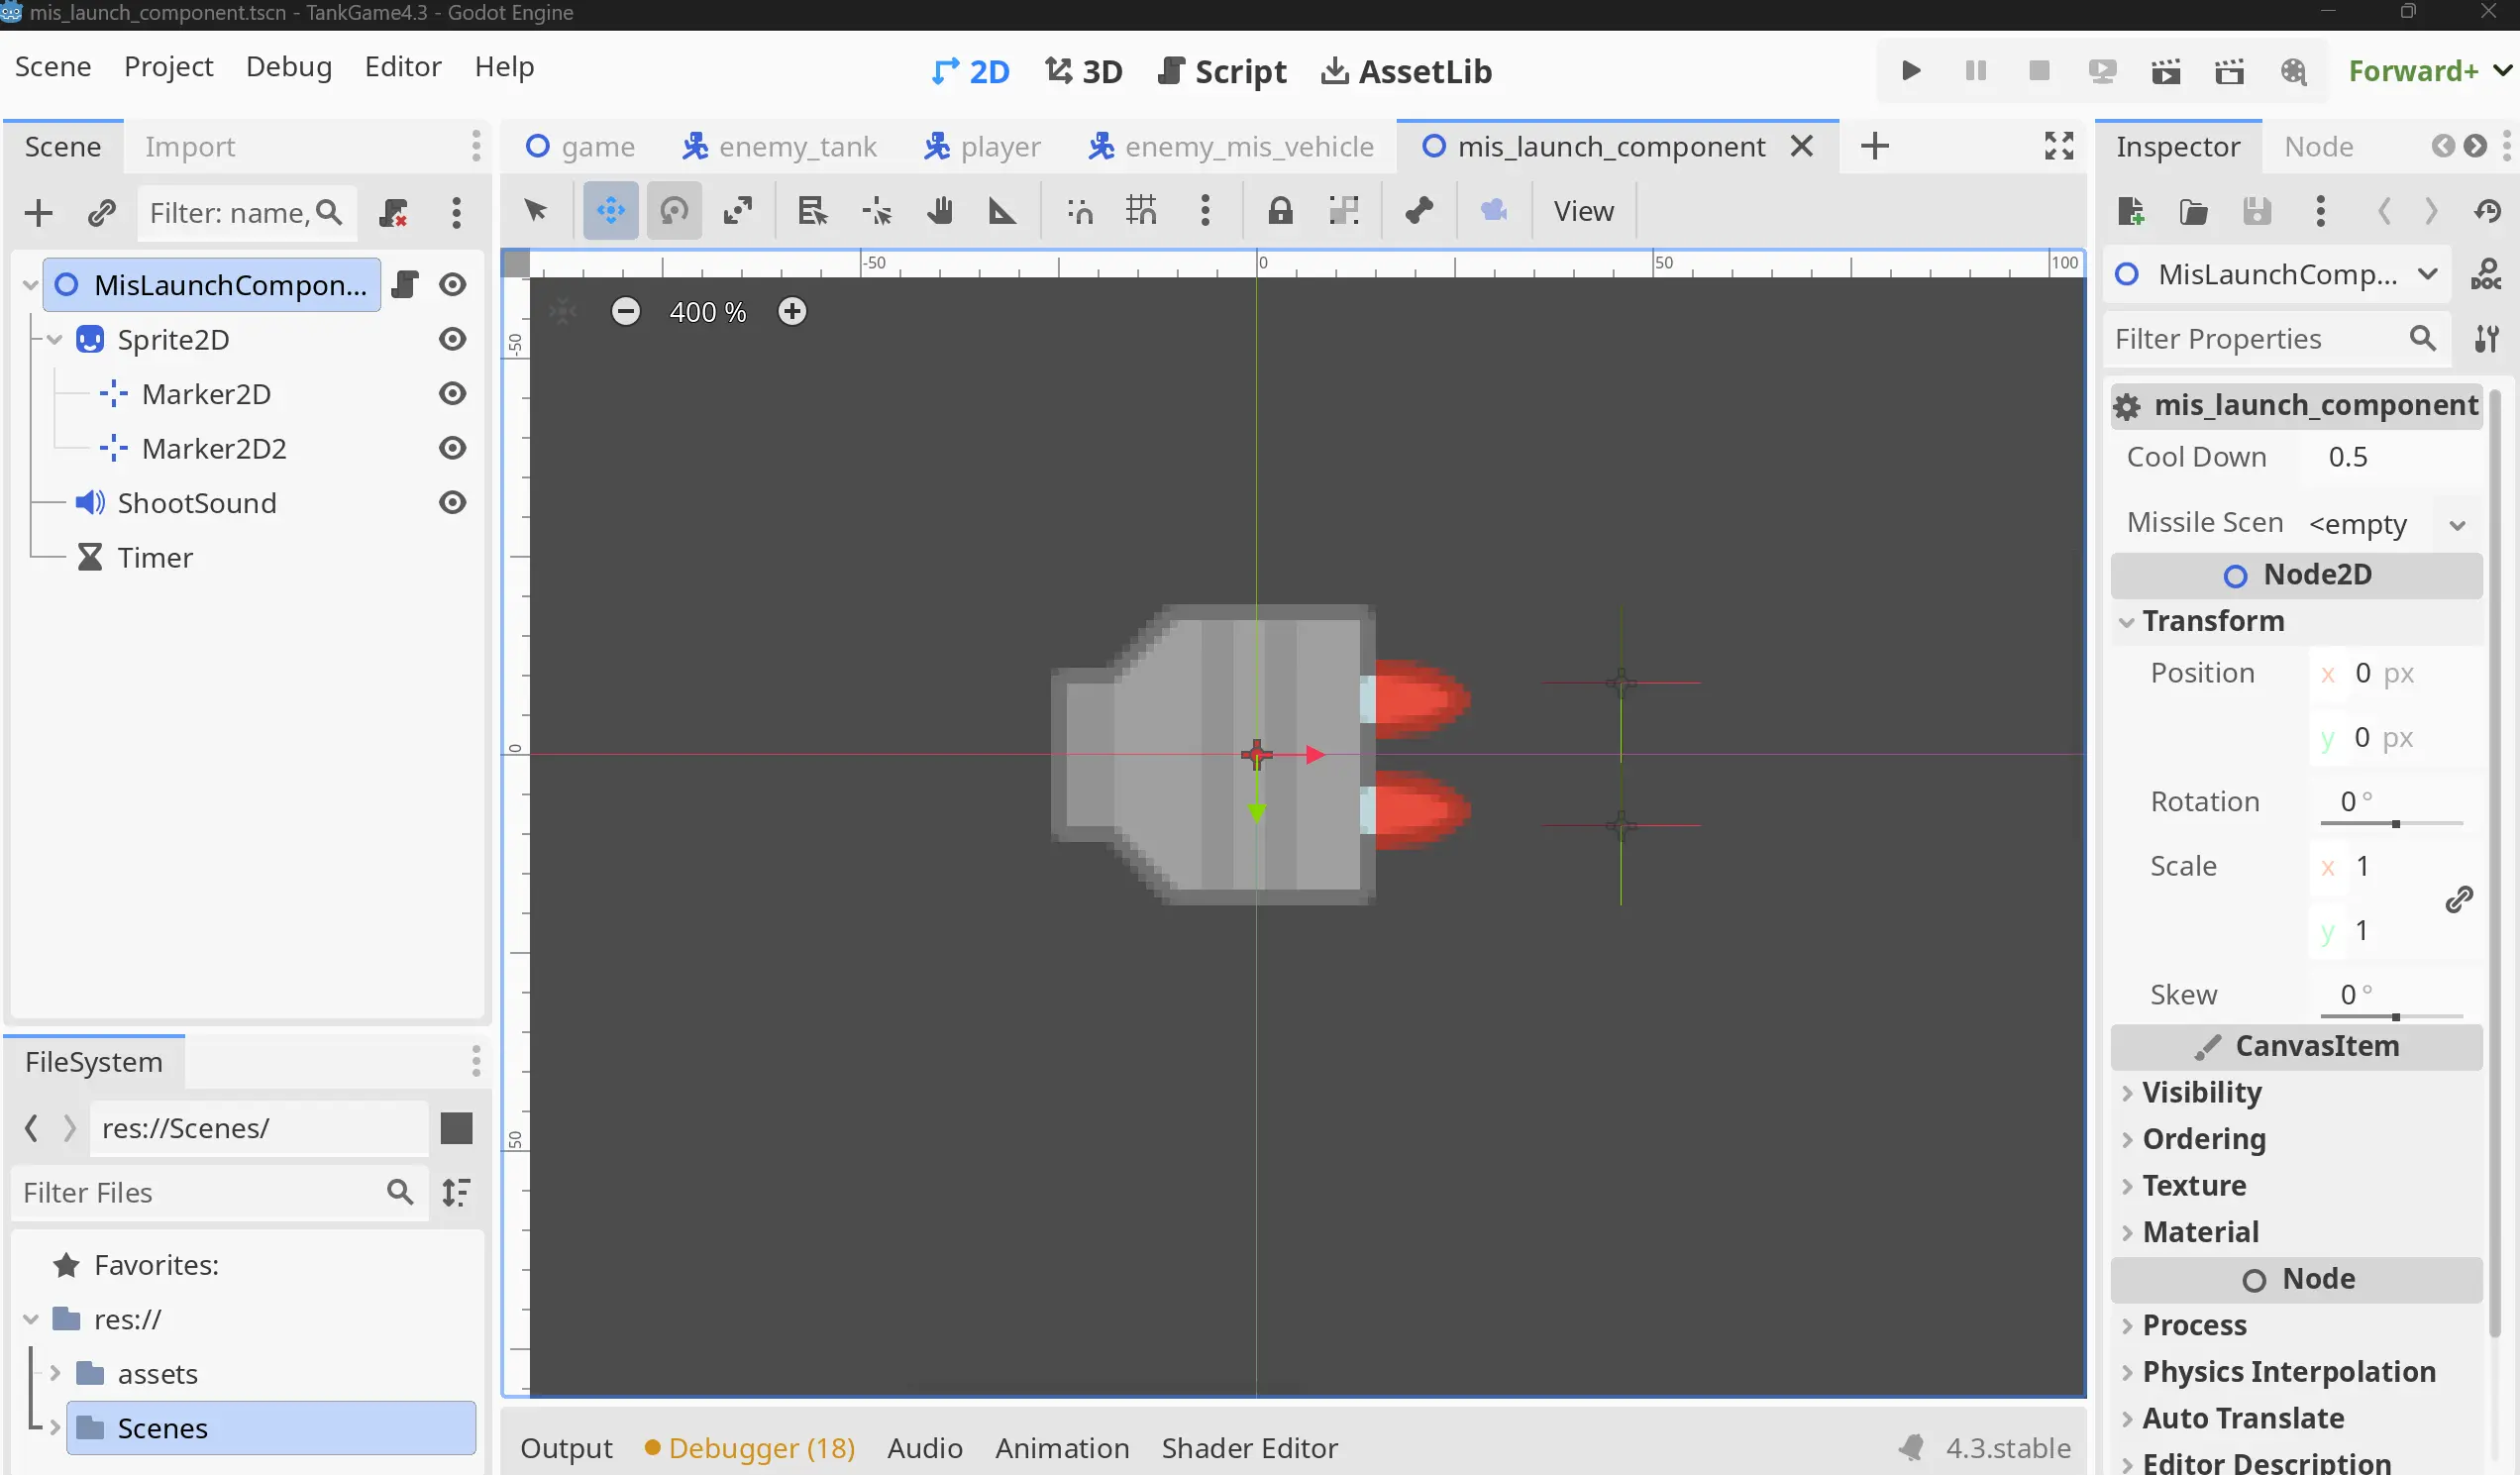Open the Missile Scene dropdown
2520x1475 pixels.
2457,524
